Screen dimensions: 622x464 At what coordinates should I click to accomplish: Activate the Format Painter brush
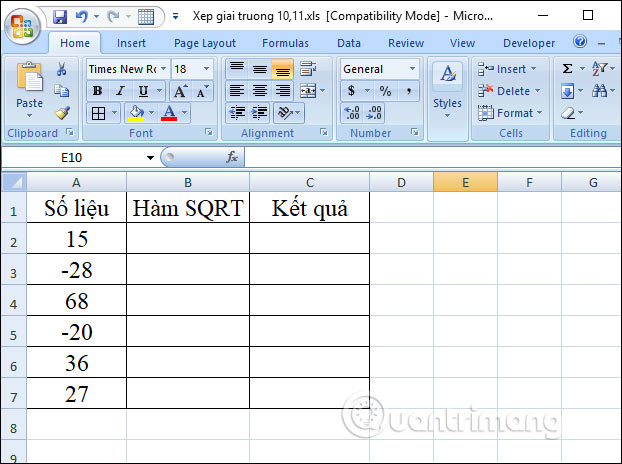point(62,113)
